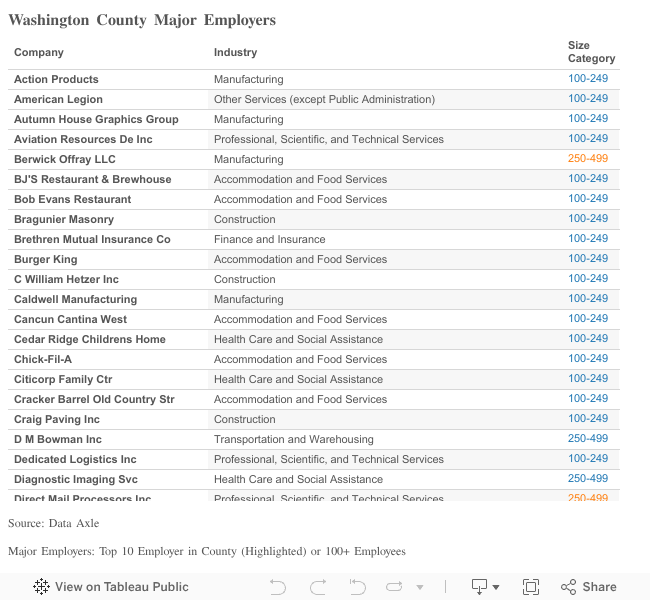Image resolution: width=650 pixels, height=600 pixels.
Task: Click orange 250-499 for Berwick Offray
Action: pos(587,159)
